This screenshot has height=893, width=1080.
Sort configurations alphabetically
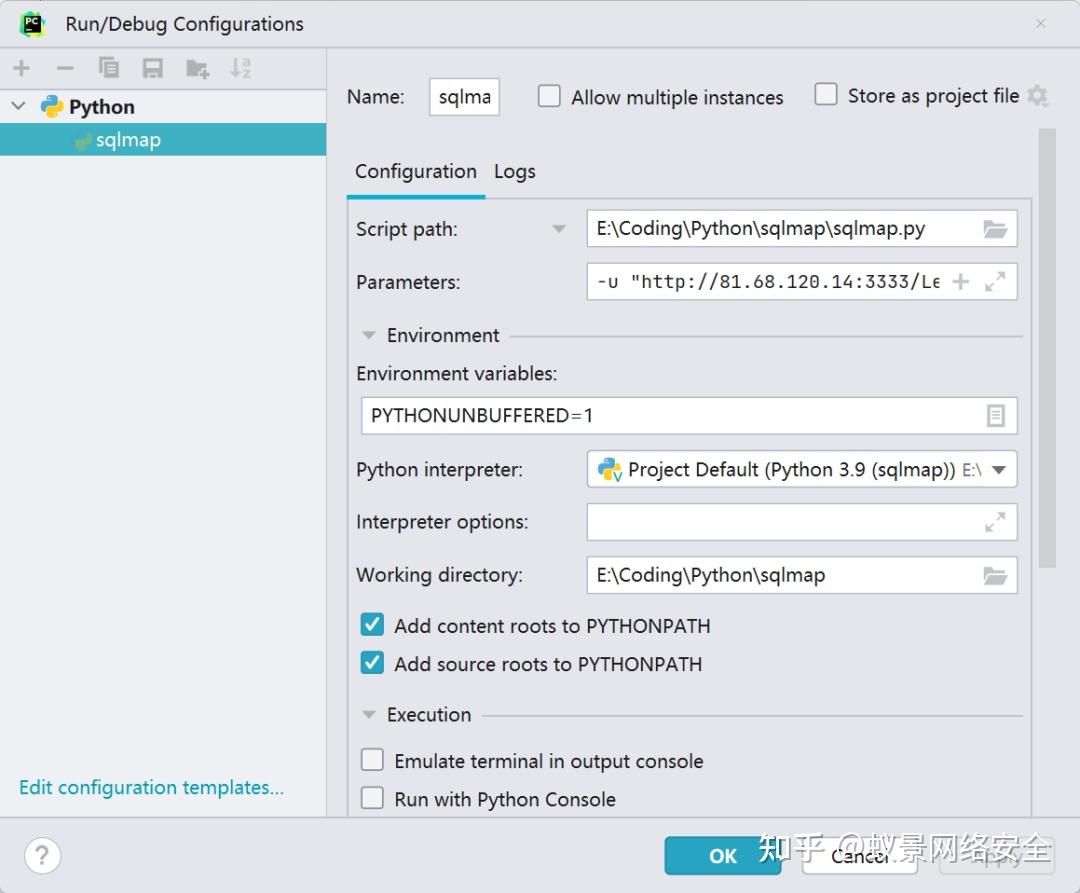pyautogui.click(x=240, y=68)
